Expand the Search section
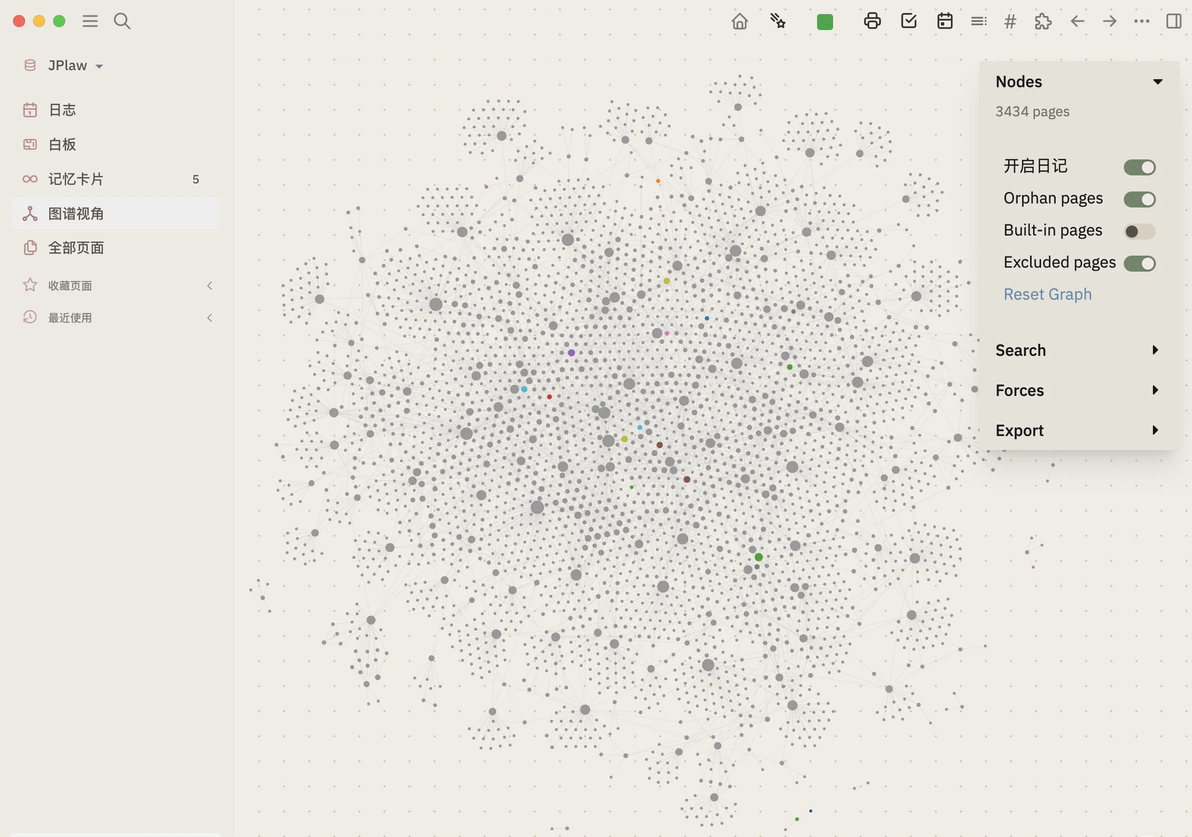1192x837 pixels. pyautogui.click(x=1079, y=350)
